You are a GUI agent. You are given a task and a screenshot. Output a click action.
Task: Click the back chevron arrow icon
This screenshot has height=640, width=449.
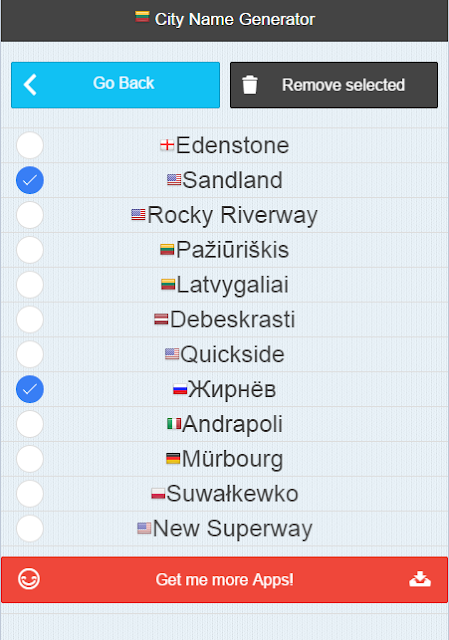pos(30,85)
